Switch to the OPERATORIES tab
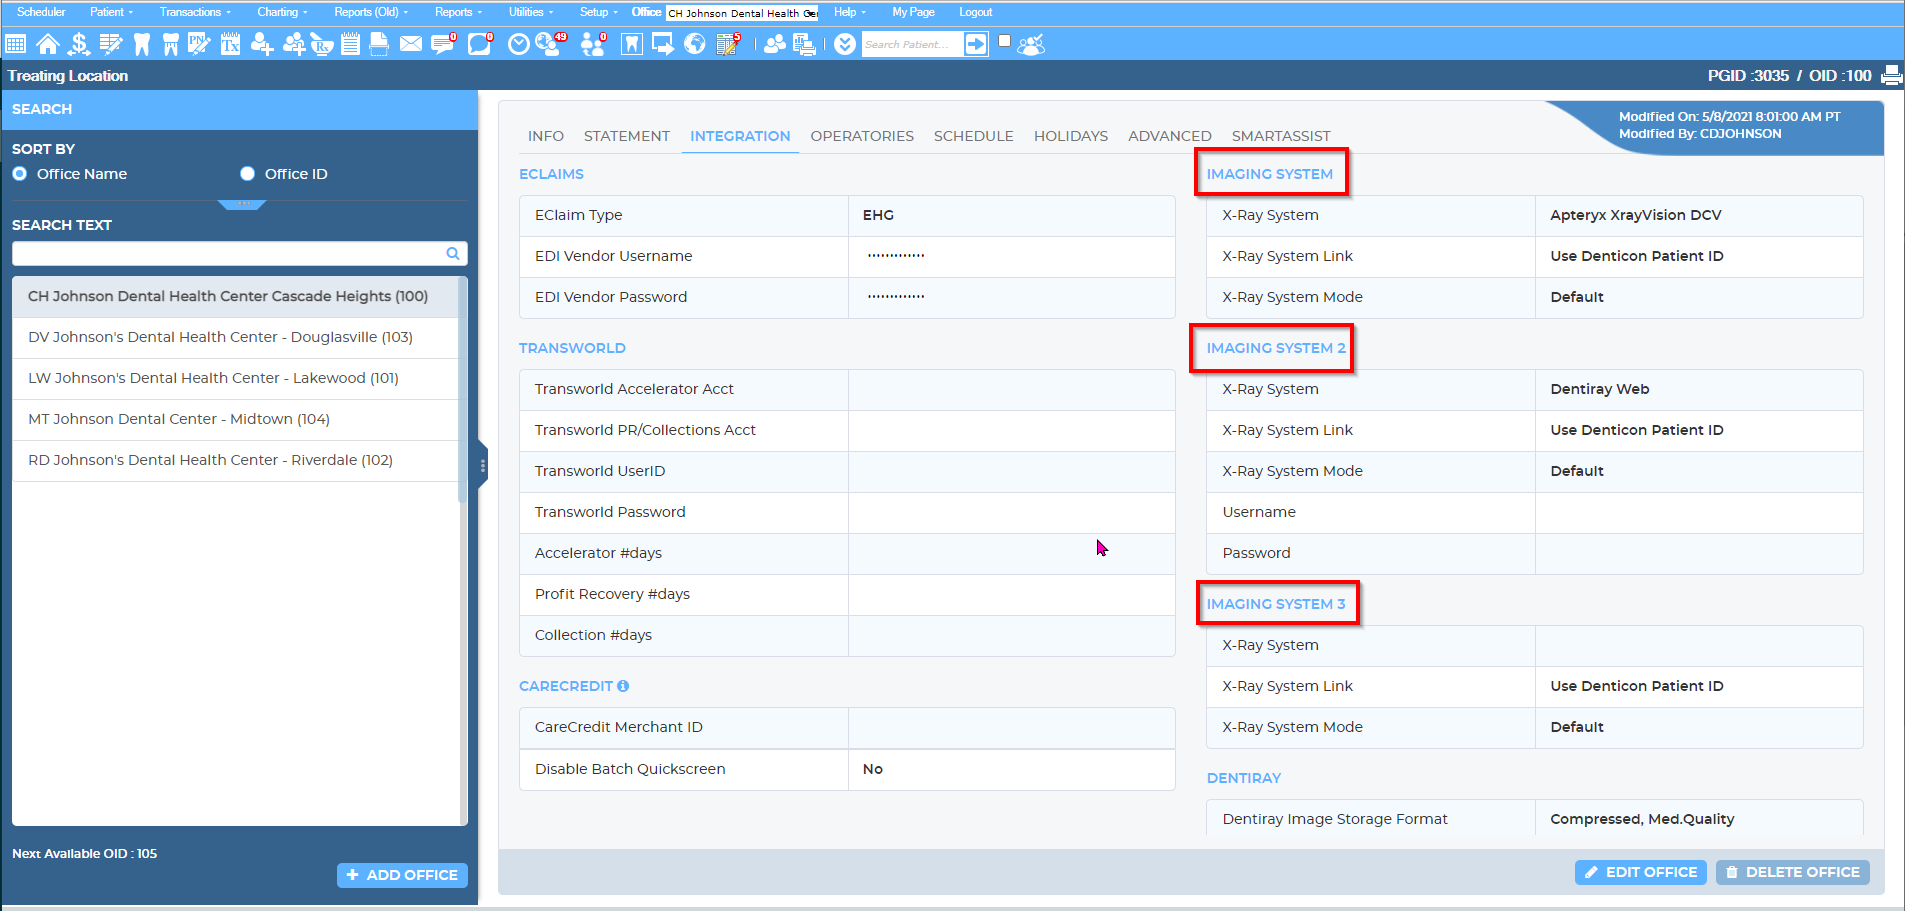 point(862,136)
